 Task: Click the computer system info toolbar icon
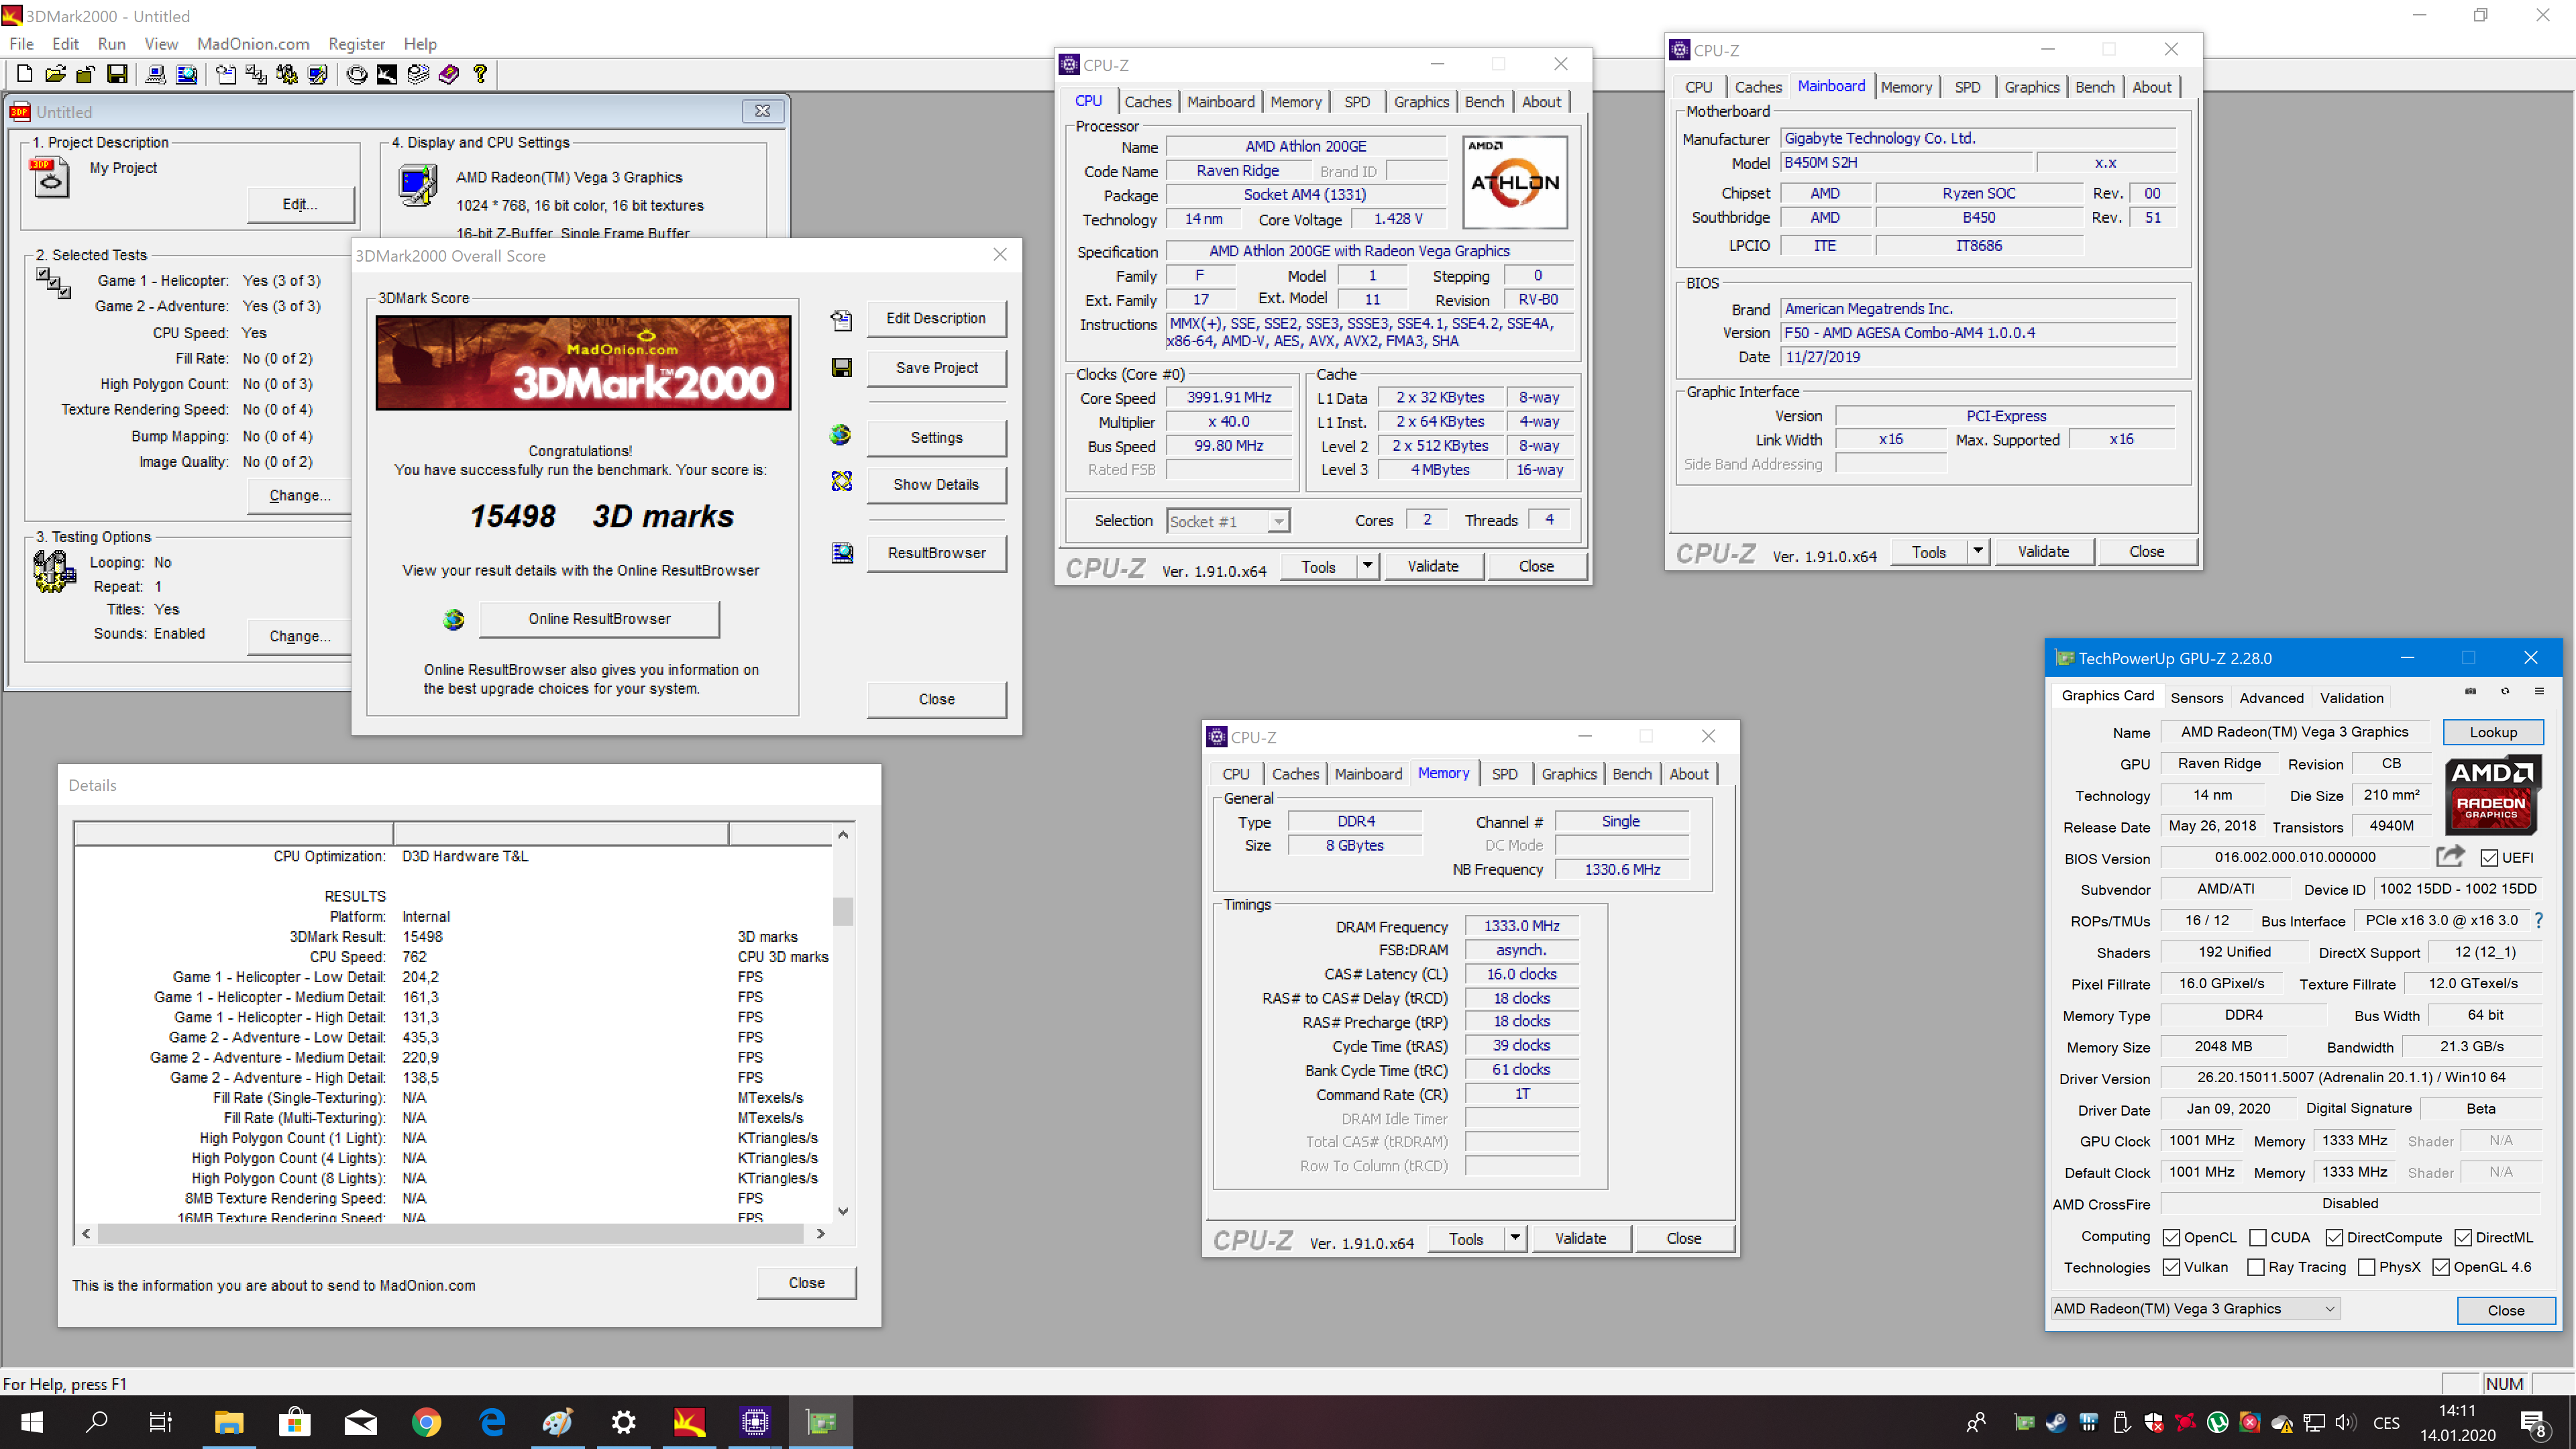coord(156,74)
